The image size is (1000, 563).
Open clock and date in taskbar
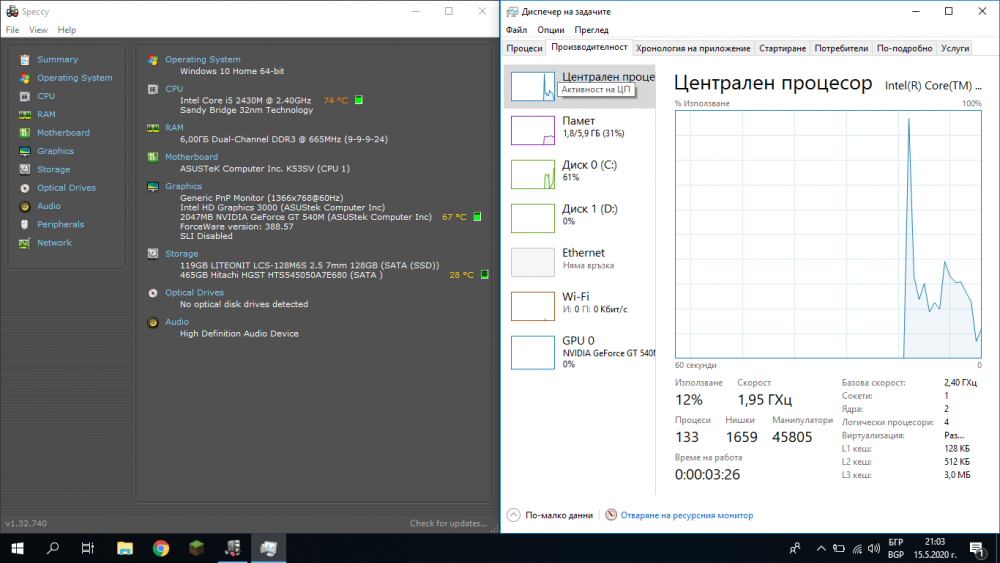pyautogui.click(x=934, y=548)
